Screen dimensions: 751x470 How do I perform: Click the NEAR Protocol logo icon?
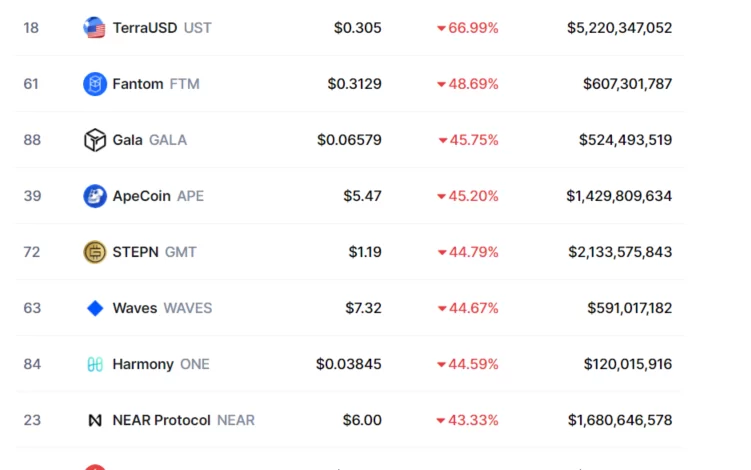pos(95,420)
